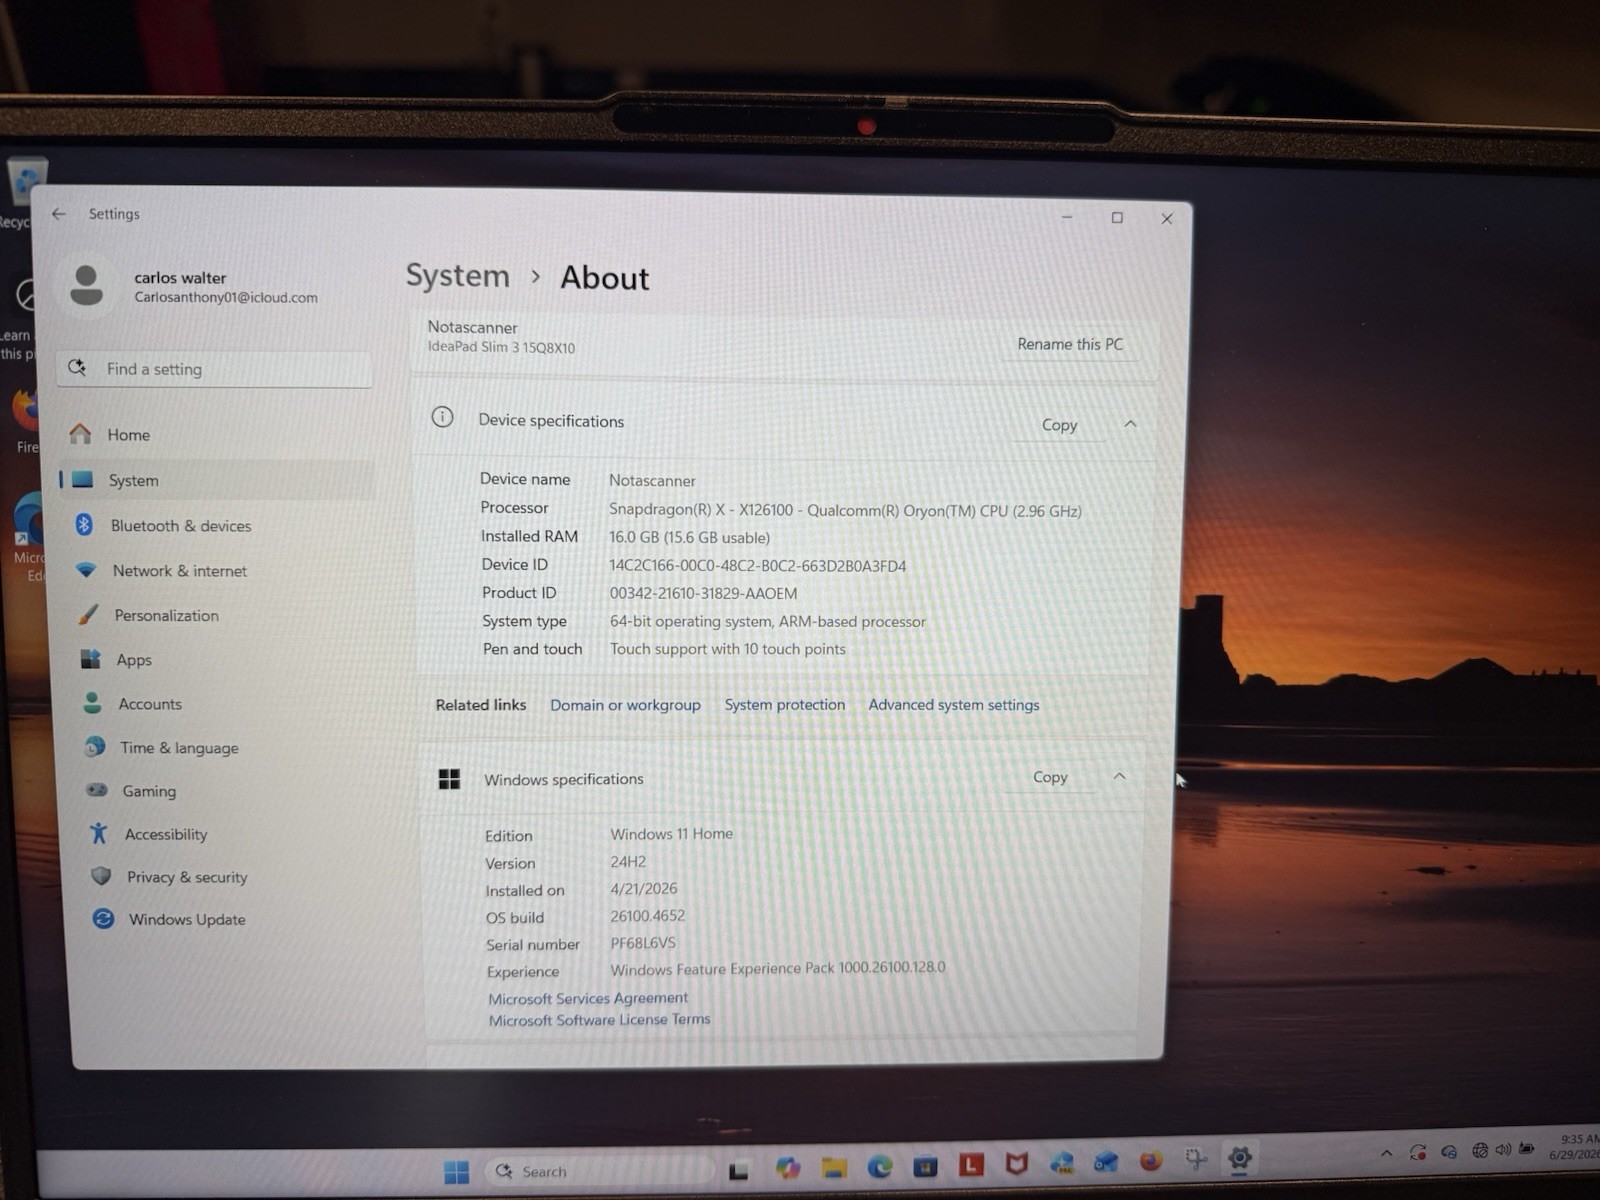1600x1200 pixels.
Task: Click the volume speaker tray icon
Action: pos(1503,1150)
